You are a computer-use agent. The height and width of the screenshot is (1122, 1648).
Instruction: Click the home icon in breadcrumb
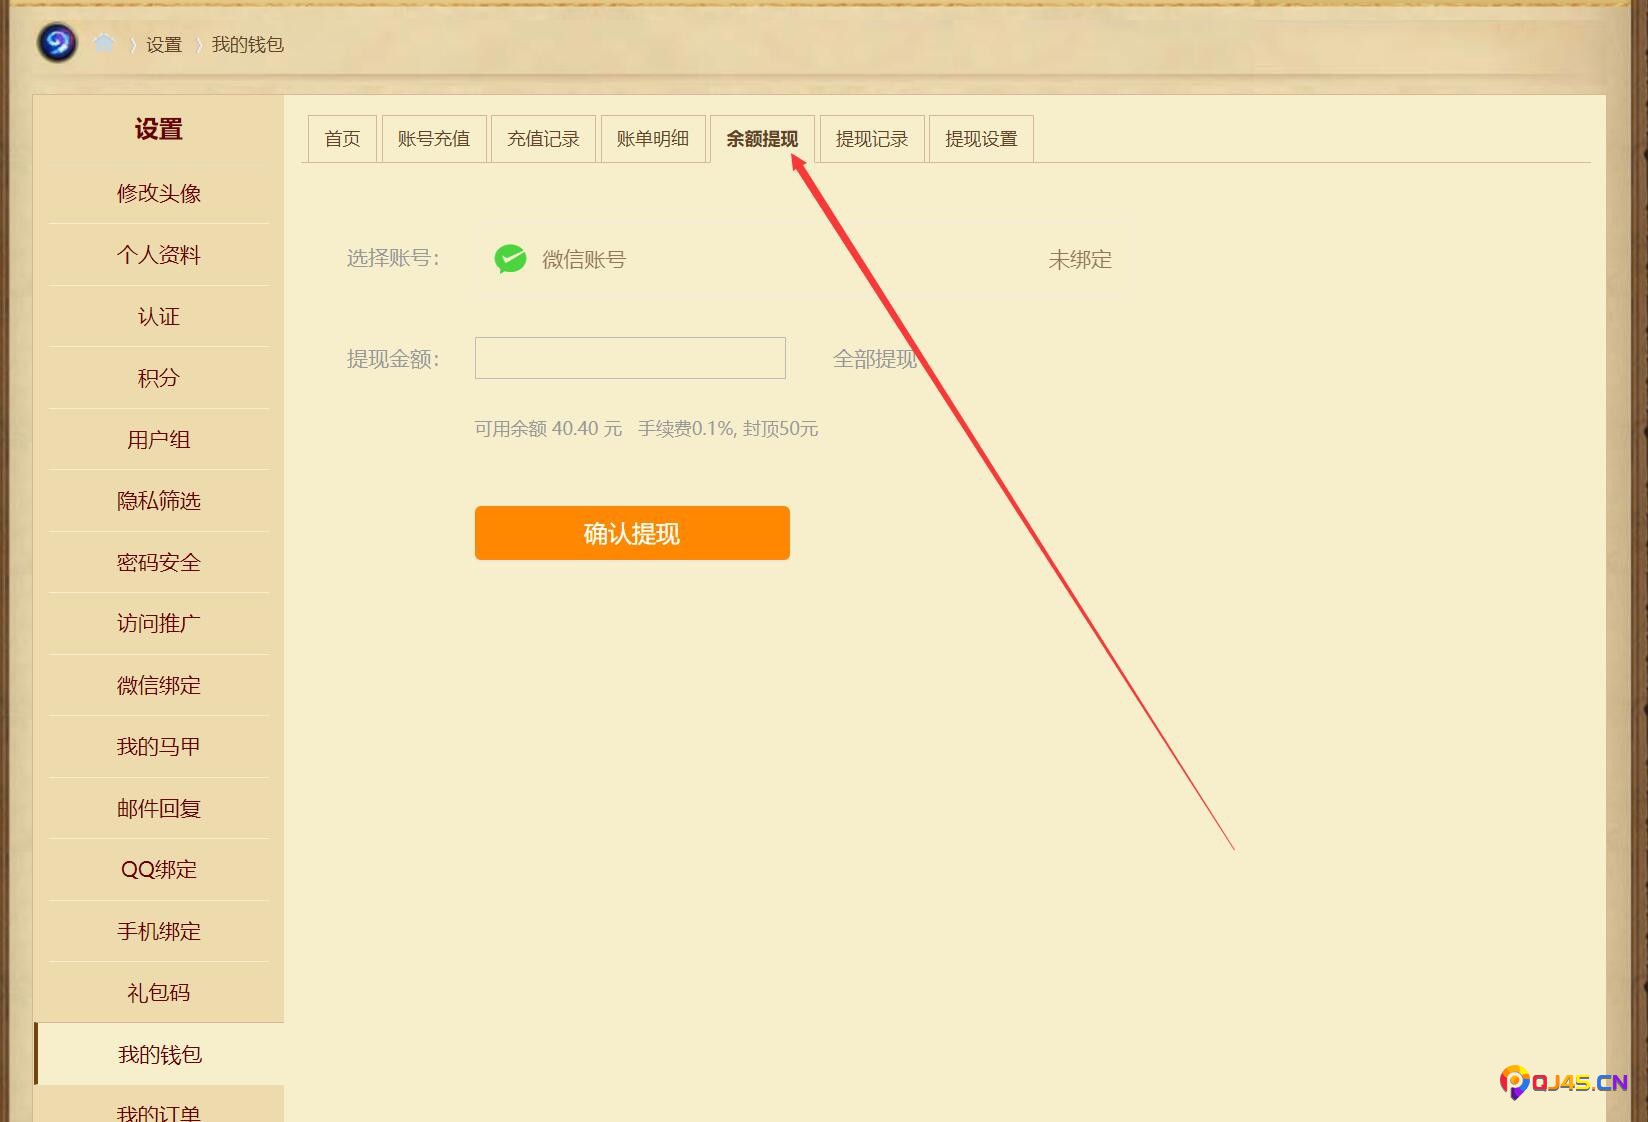[104, 43]
